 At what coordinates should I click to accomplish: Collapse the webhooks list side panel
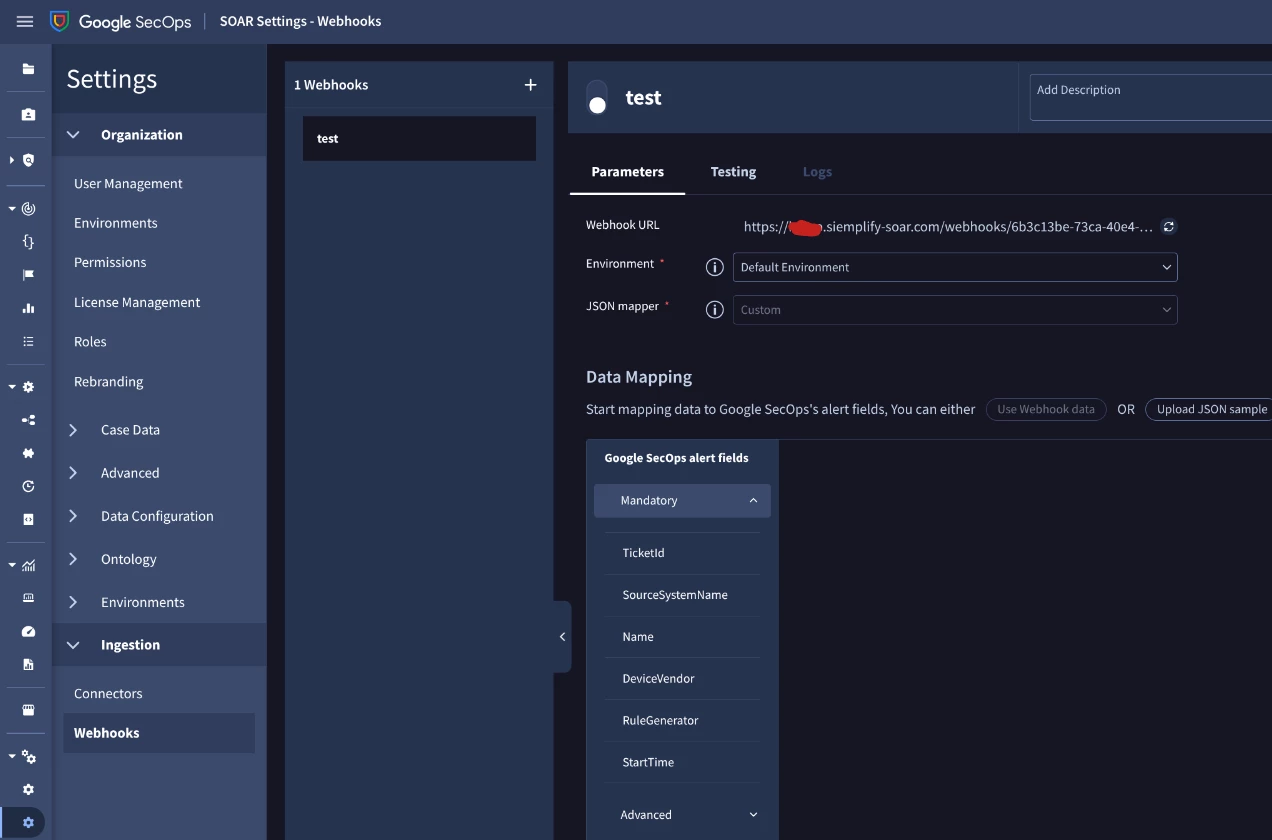[x=562, y=637]
